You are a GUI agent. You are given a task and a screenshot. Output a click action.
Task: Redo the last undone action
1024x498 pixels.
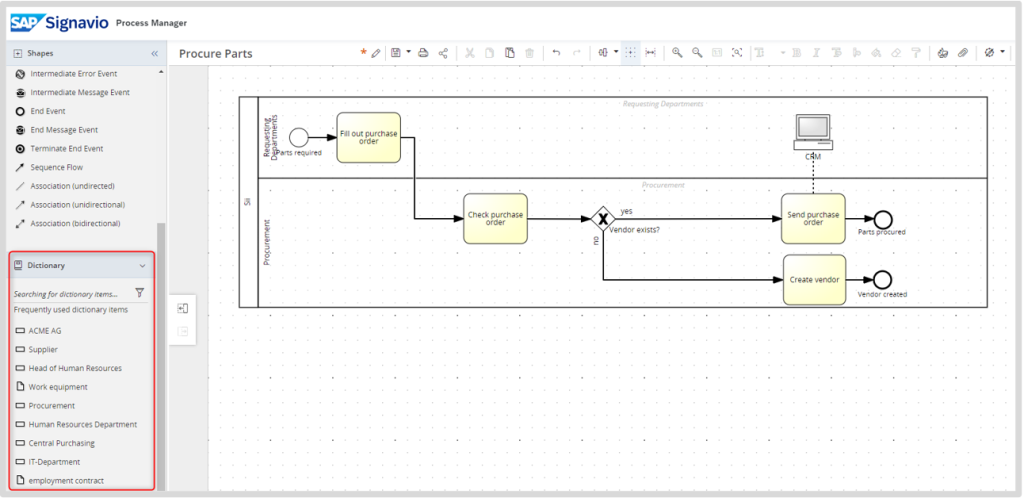[577, 53]
